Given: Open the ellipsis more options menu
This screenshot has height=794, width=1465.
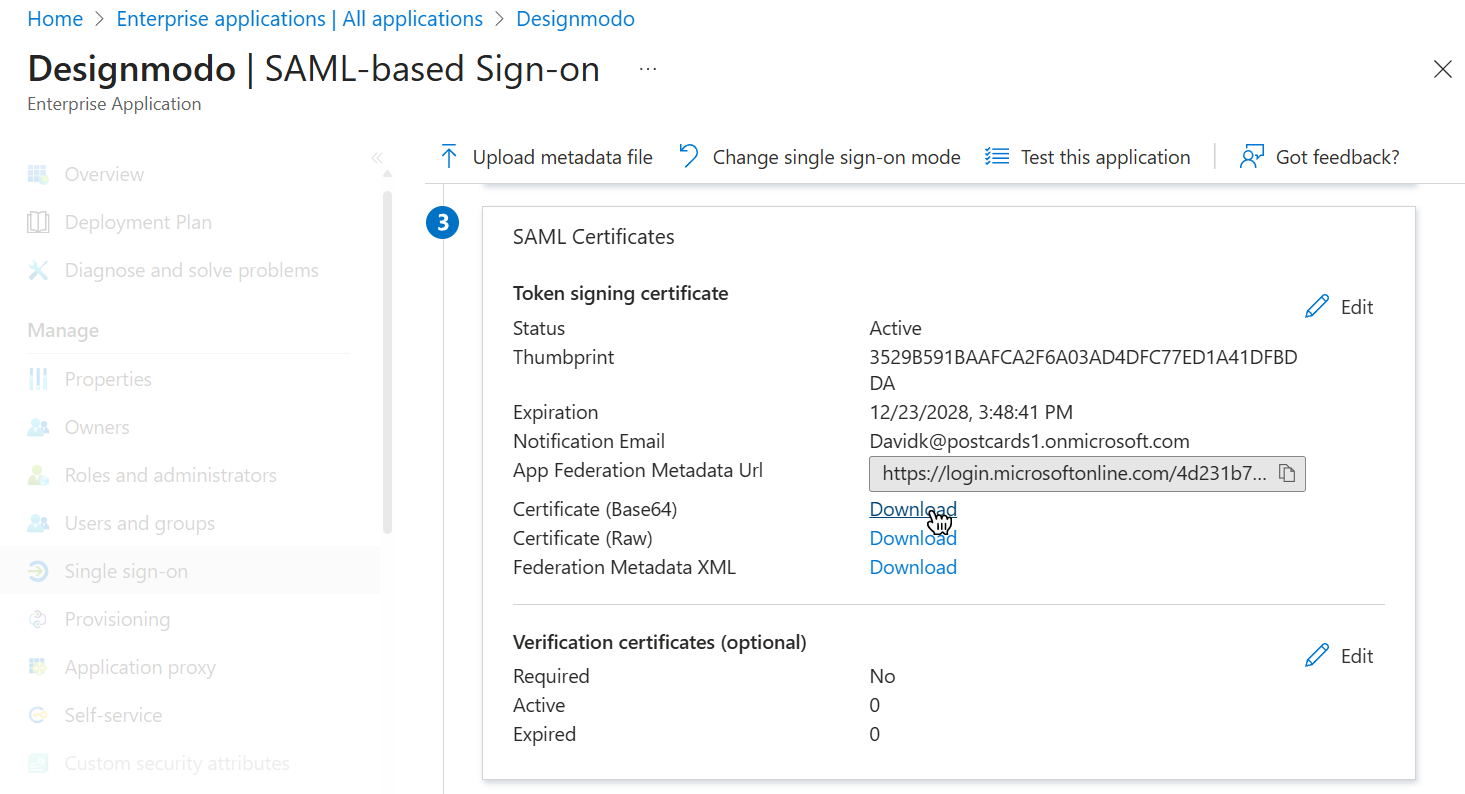Looking at the screenshot, I should pyautogui.click(x=648, y=69).
